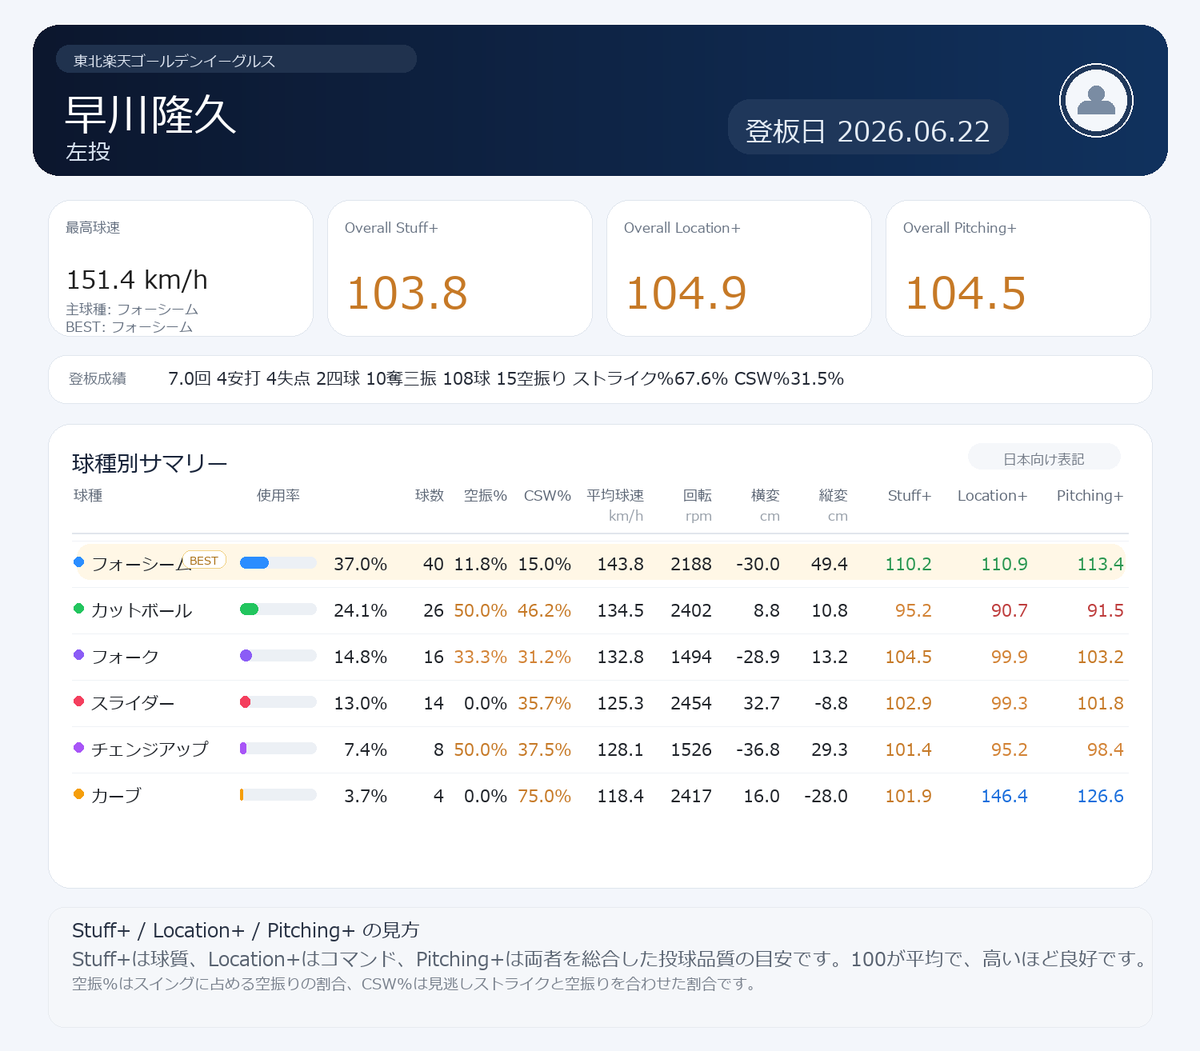
Task: Click the スライダー pitch count 14
Action: (433, 703)
